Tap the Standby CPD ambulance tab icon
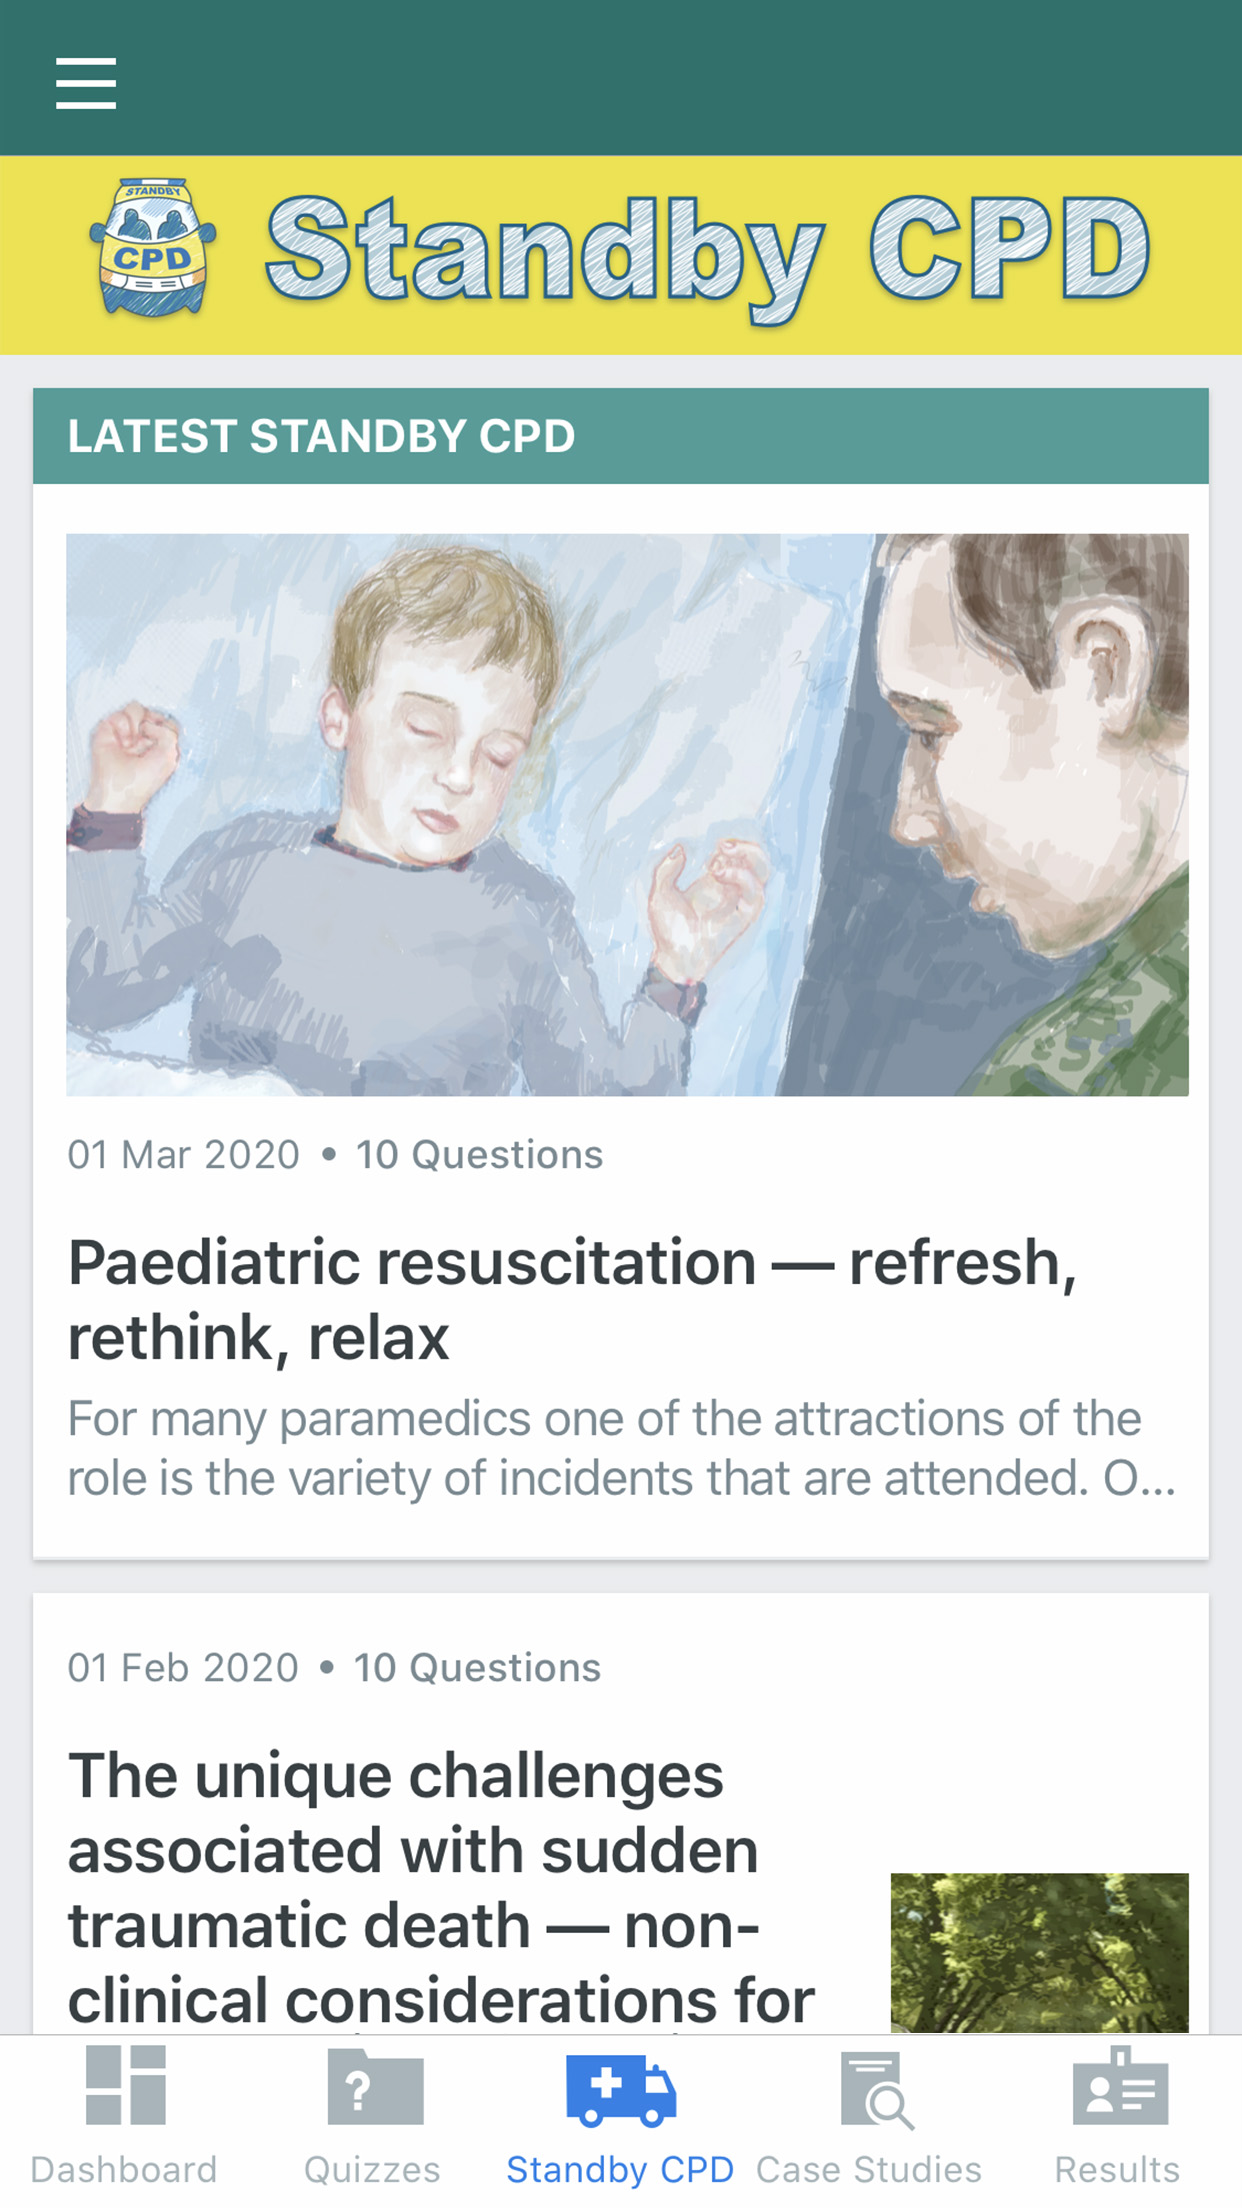 (x=620, y=2089)
